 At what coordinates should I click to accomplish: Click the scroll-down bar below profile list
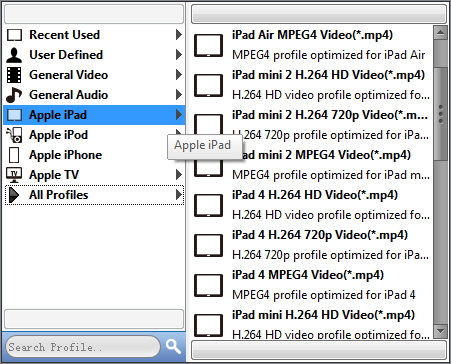click(x=319, y=350)
